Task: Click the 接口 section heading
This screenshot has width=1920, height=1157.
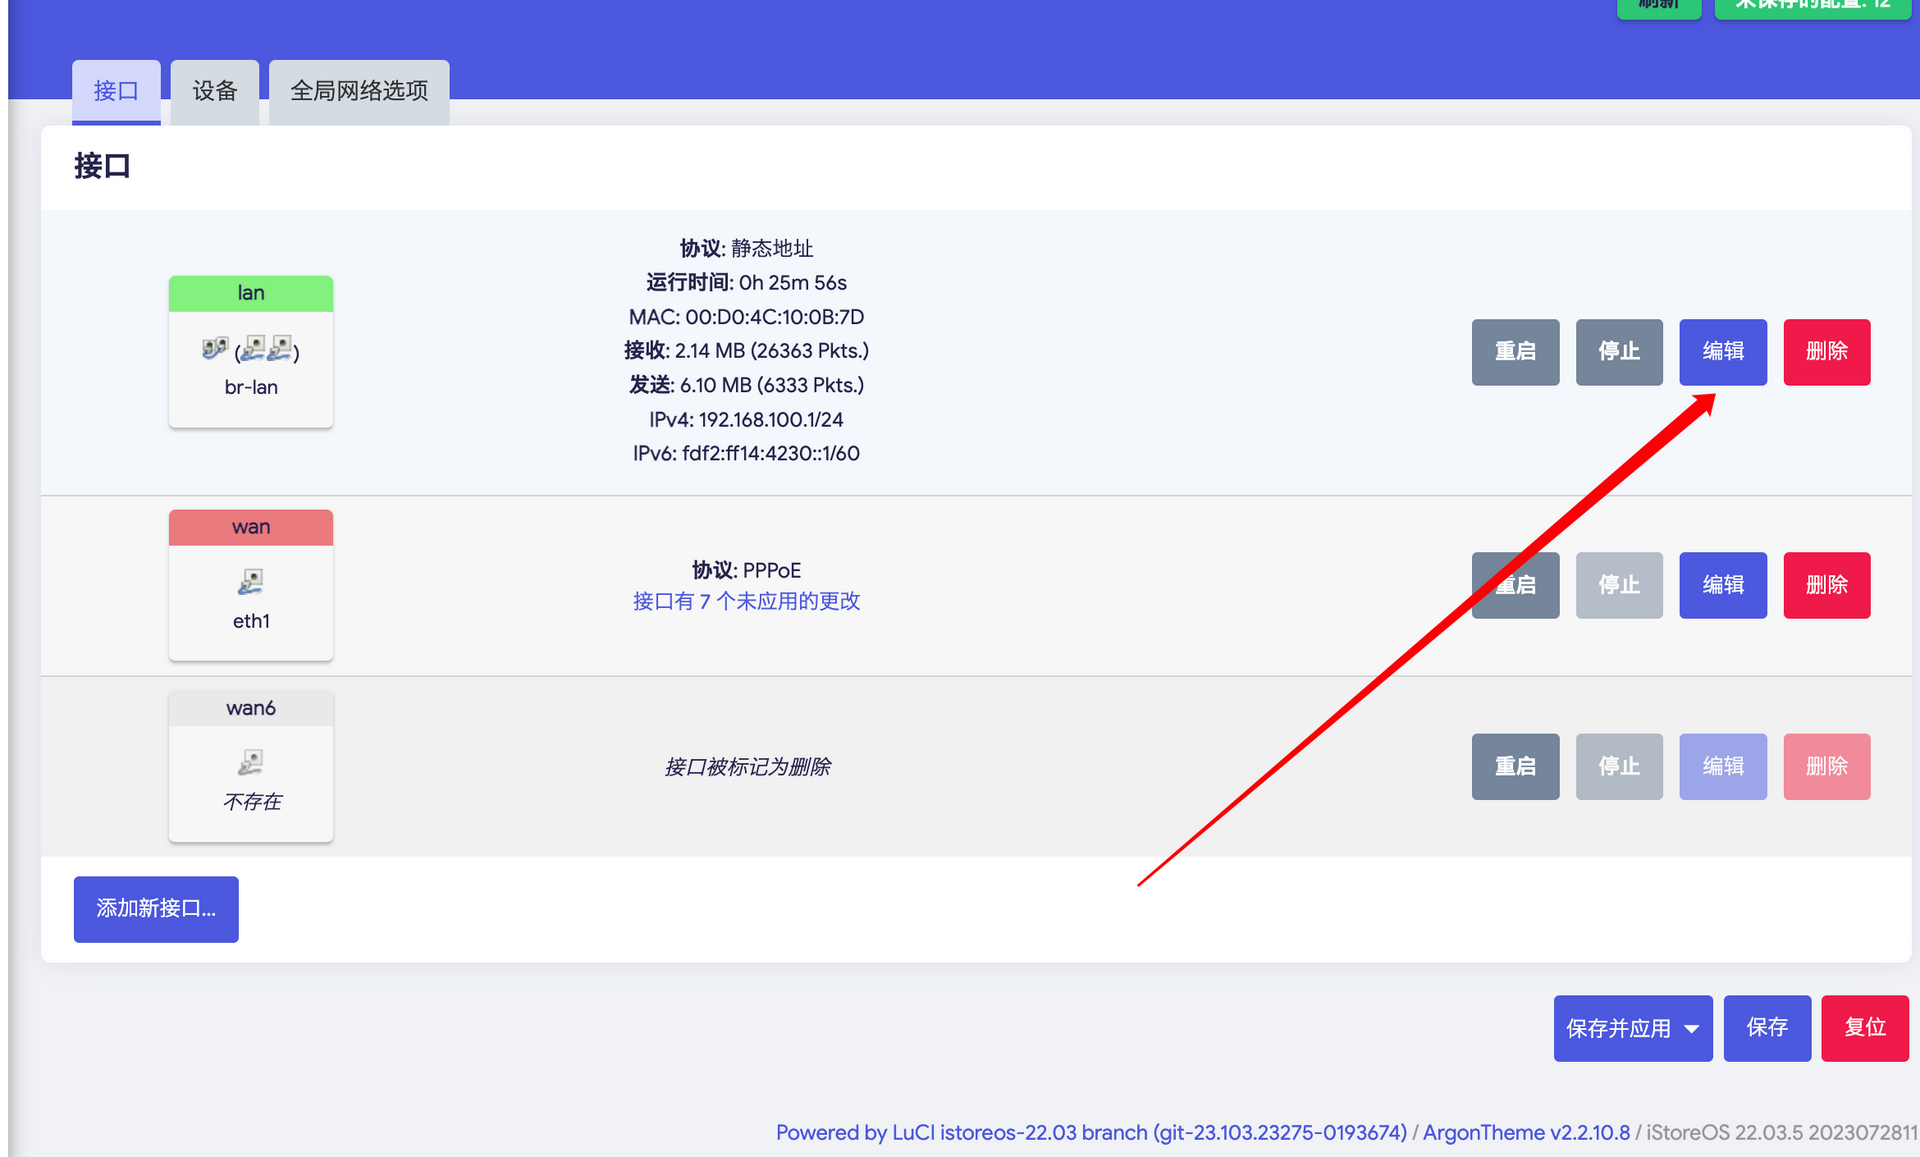Action: [x=102, y=166]
